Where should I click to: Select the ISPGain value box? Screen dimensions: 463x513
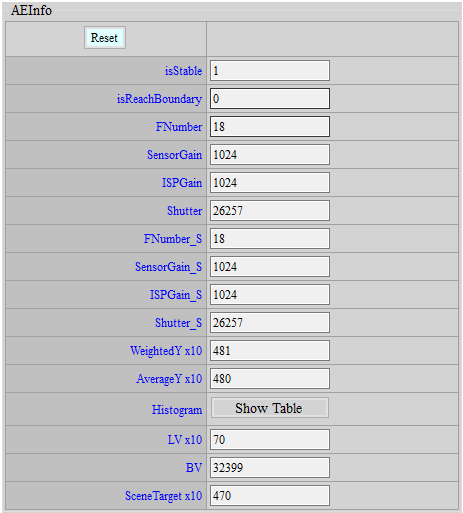pyautogui.click(x=270, y=183)
